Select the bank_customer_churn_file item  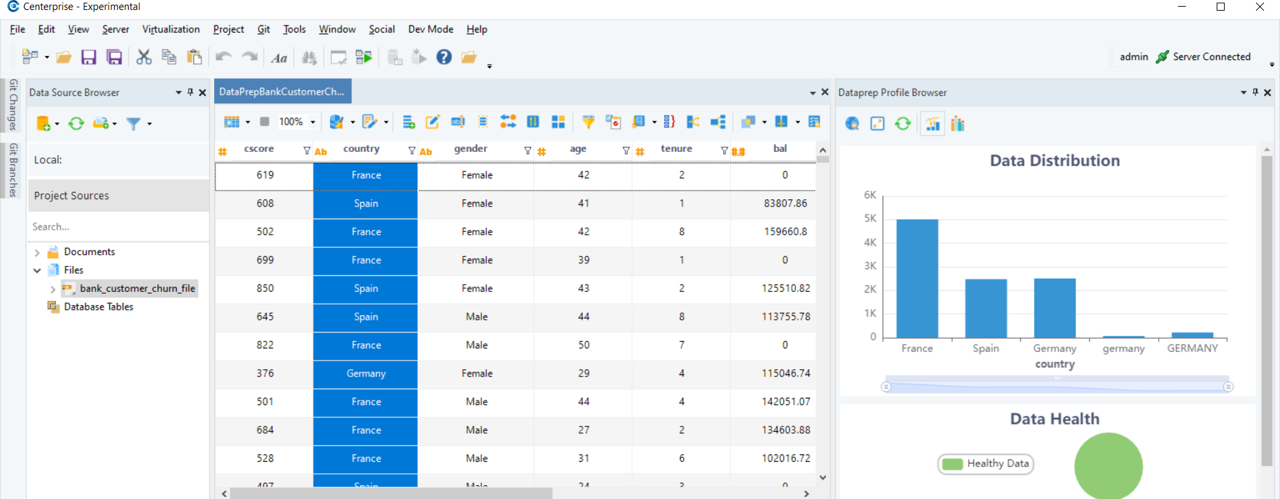point(138,289)
